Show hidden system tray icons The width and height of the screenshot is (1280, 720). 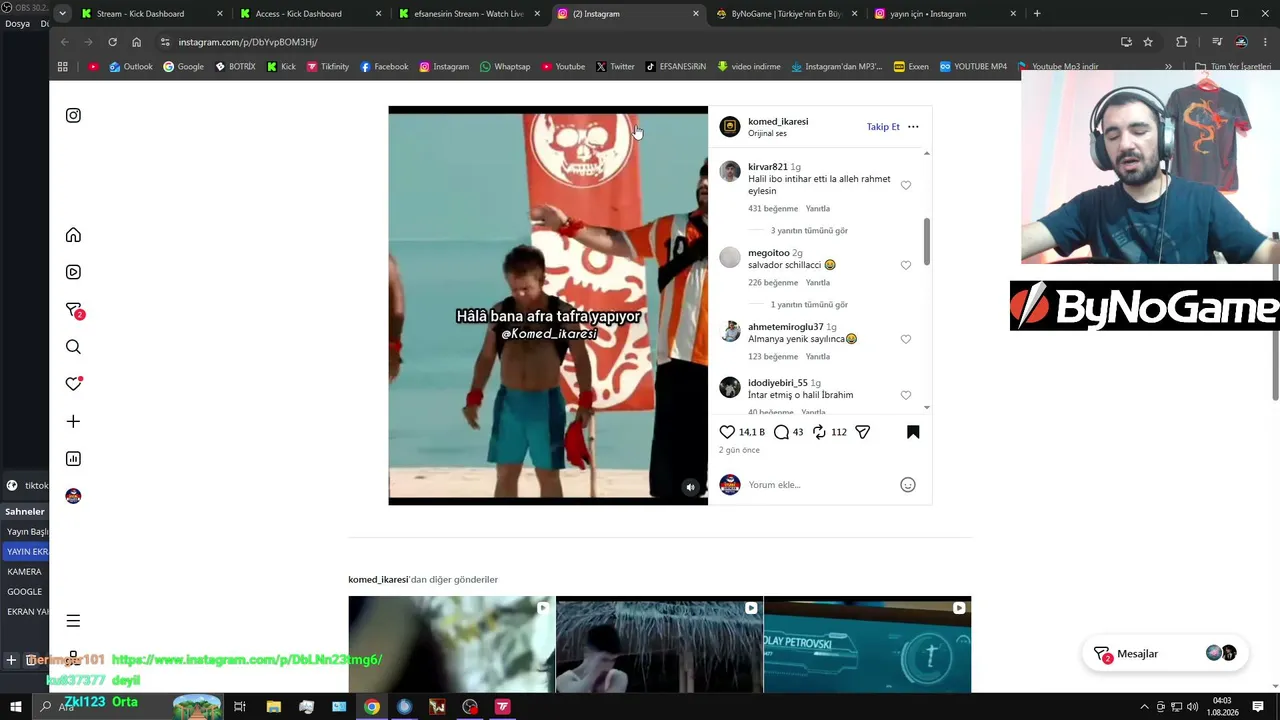click(1145, 707)
